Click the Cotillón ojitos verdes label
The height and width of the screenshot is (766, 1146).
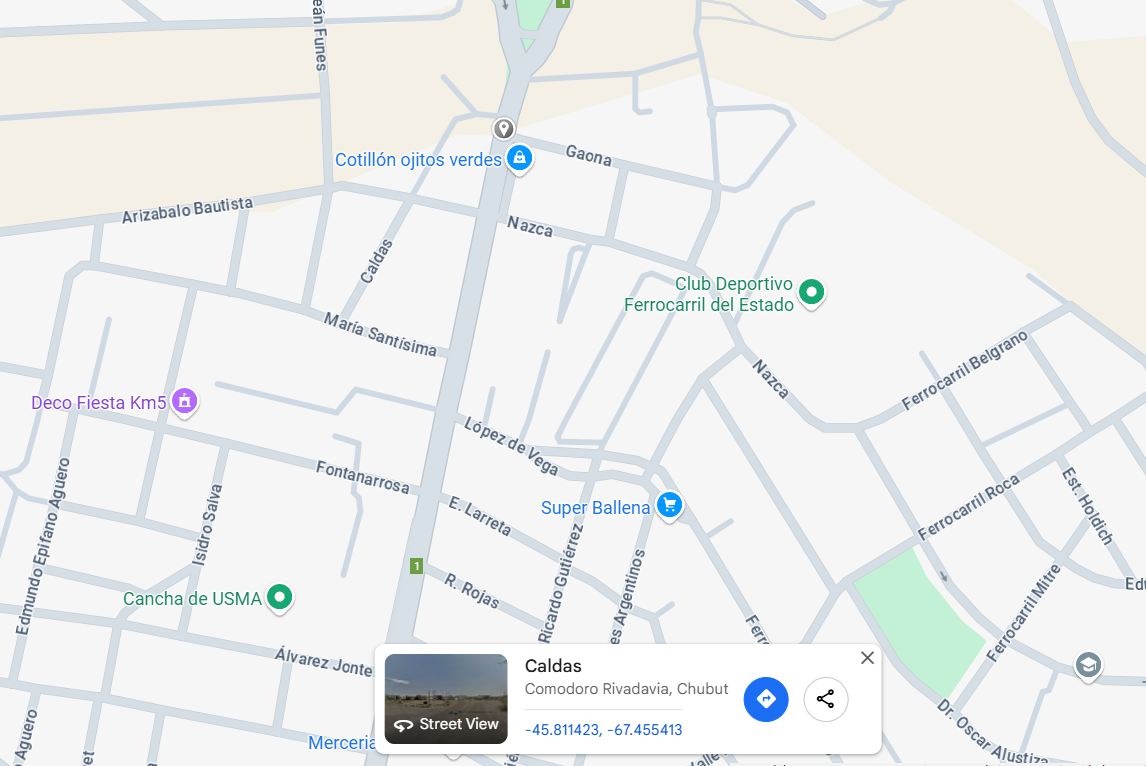[x=418, y=159]
